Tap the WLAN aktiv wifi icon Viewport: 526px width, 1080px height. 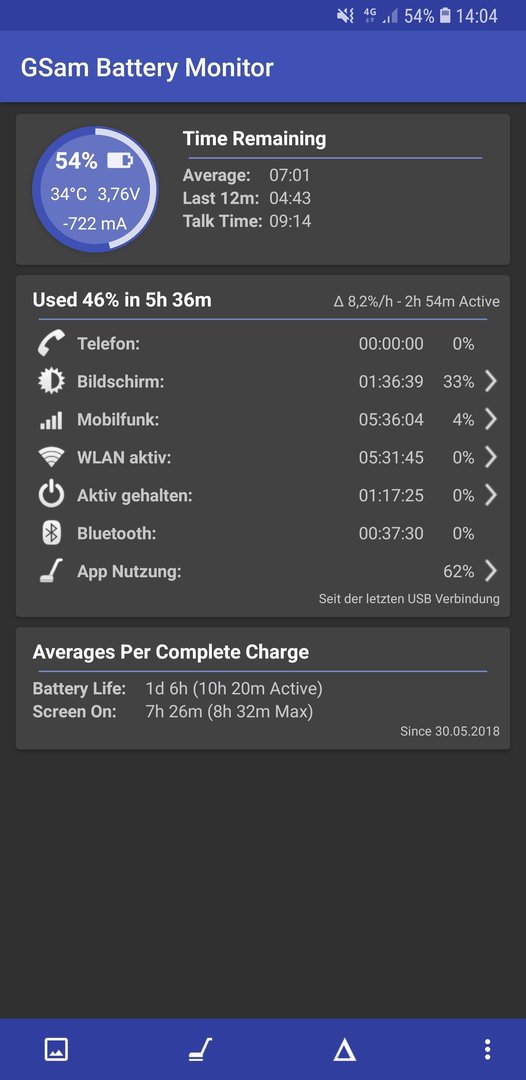click(52, 457)
